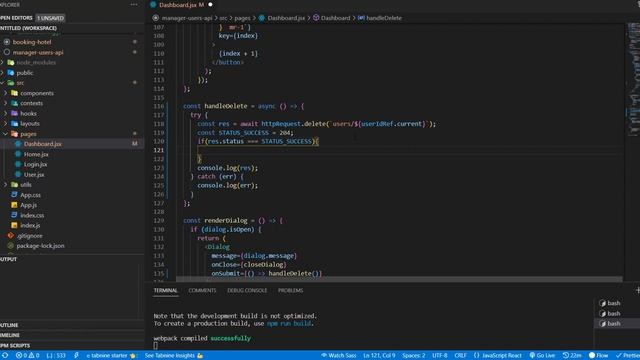Collapse the src folder
This screenshot has width=640, height=360.
coord(20,83)
